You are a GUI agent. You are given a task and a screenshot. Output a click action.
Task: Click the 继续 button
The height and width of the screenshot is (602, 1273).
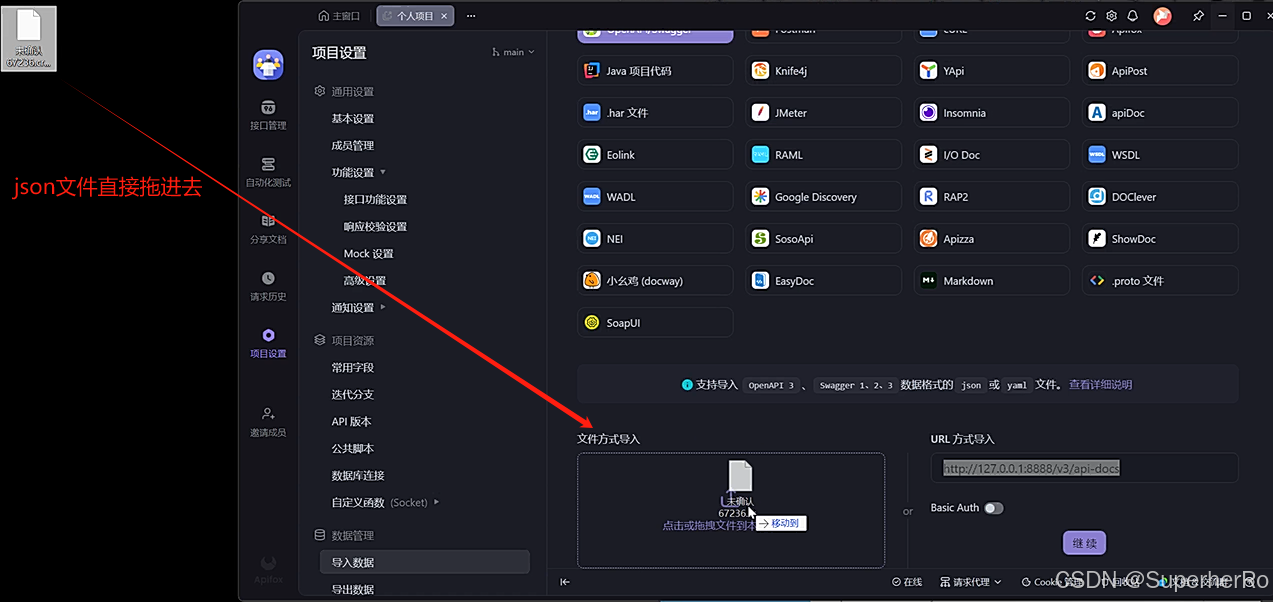point(1084,543)
